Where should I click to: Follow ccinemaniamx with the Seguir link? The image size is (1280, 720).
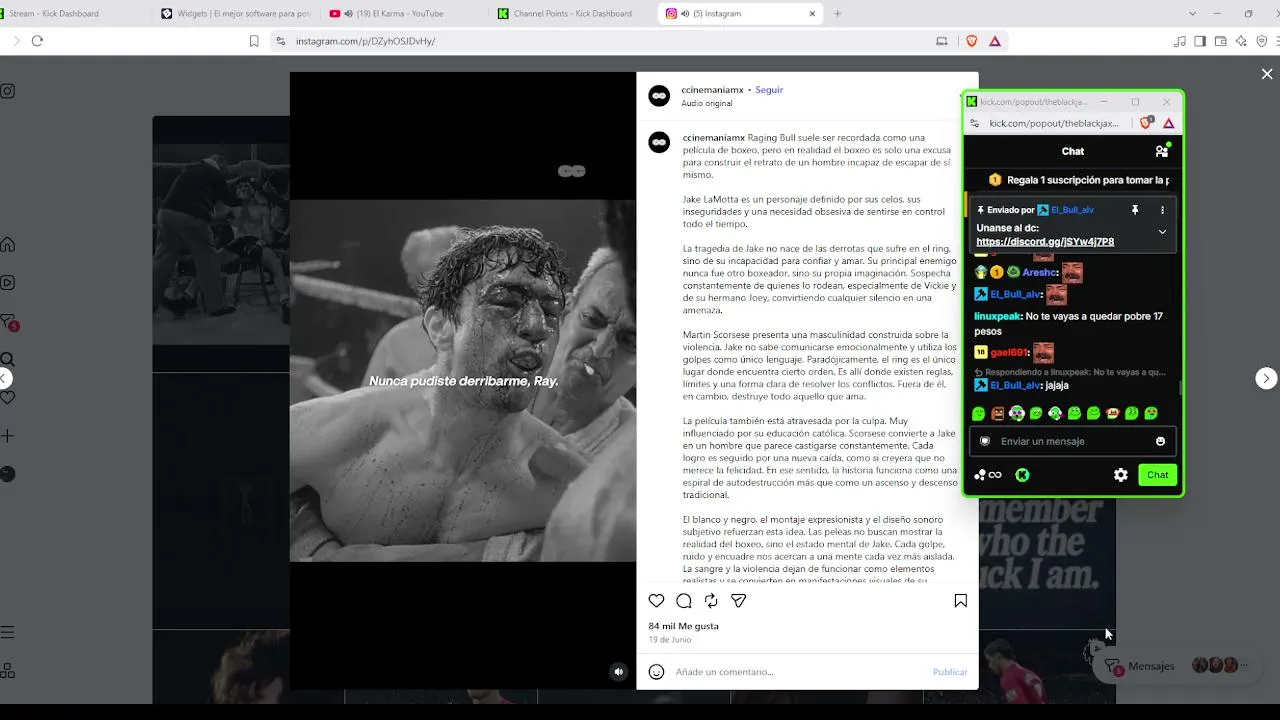[769, 90]
